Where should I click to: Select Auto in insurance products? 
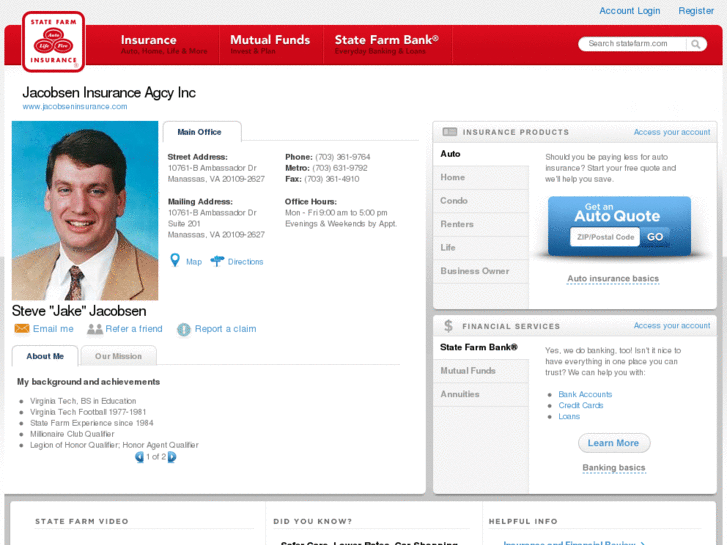[x=481, y=154]
